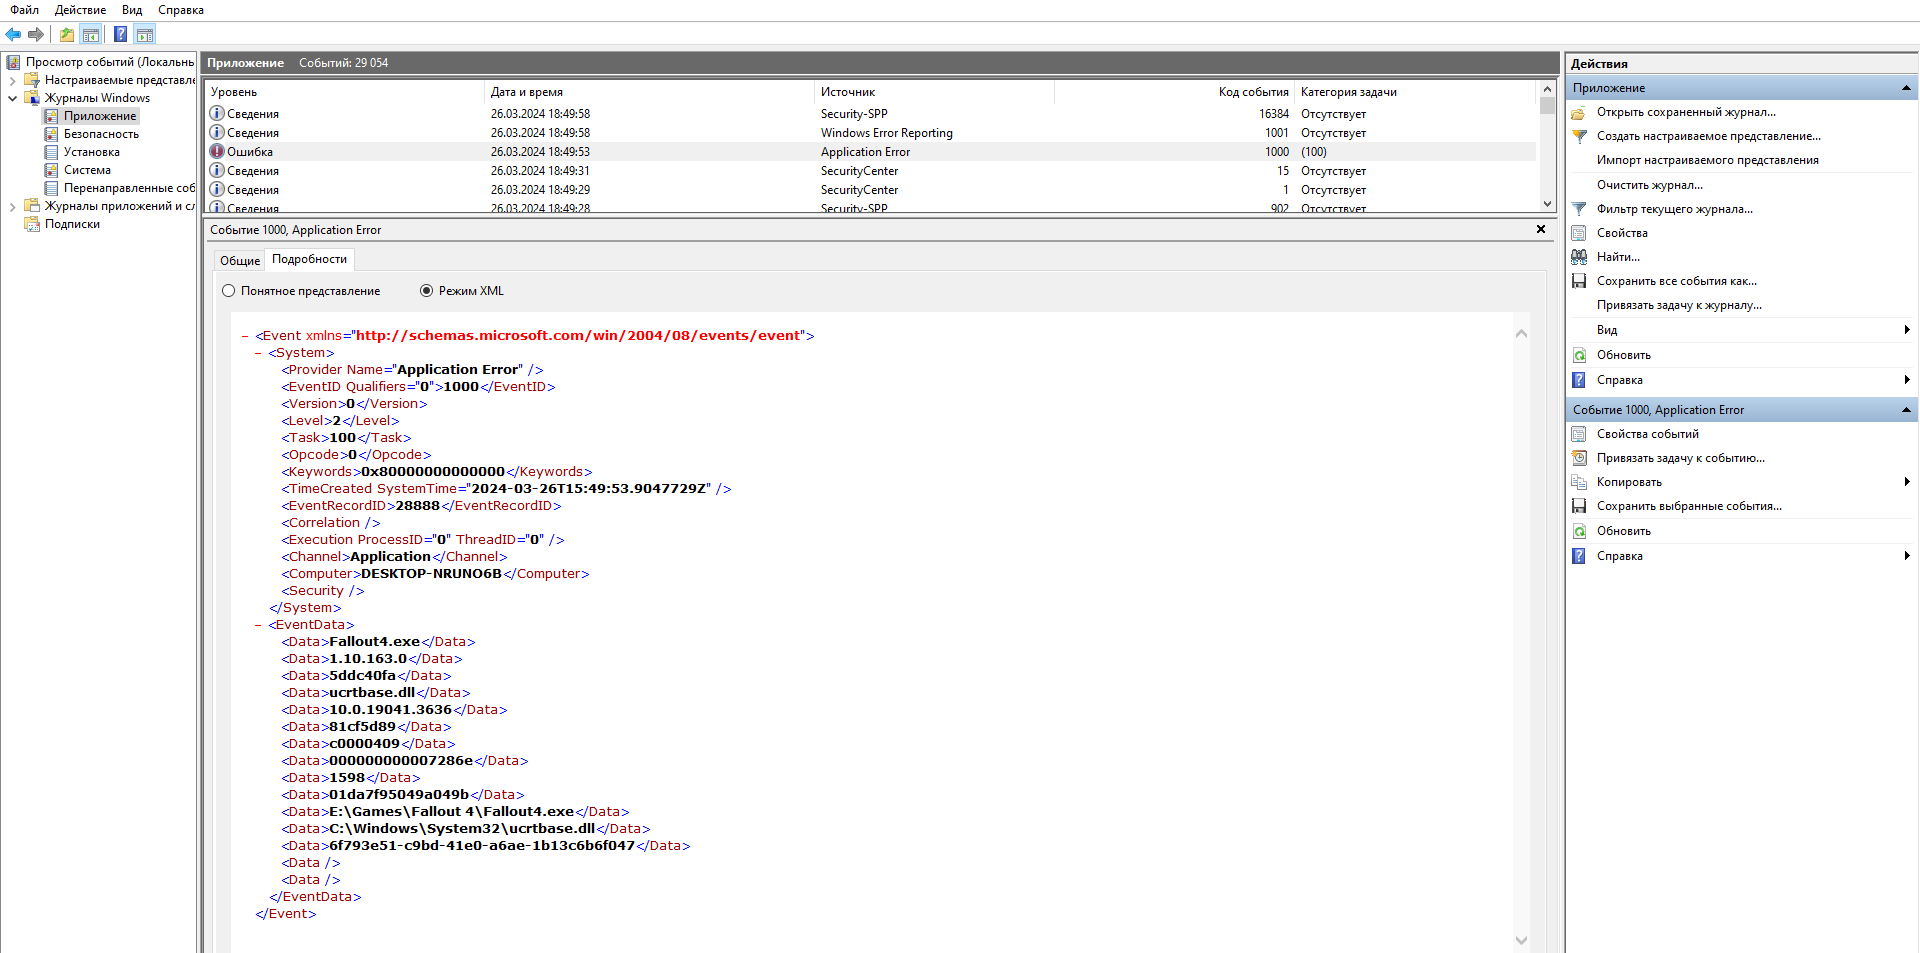Click the Back arrow toolbar icon

[13, 35]
